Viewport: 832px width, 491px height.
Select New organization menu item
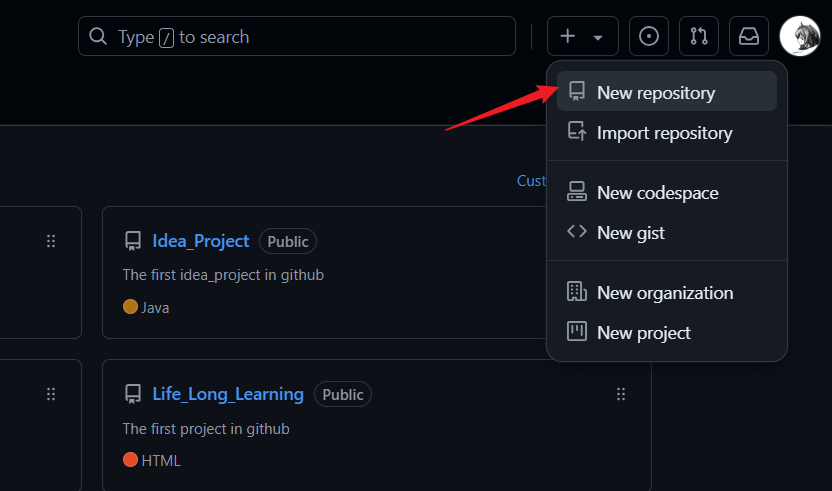pos(666,292)
